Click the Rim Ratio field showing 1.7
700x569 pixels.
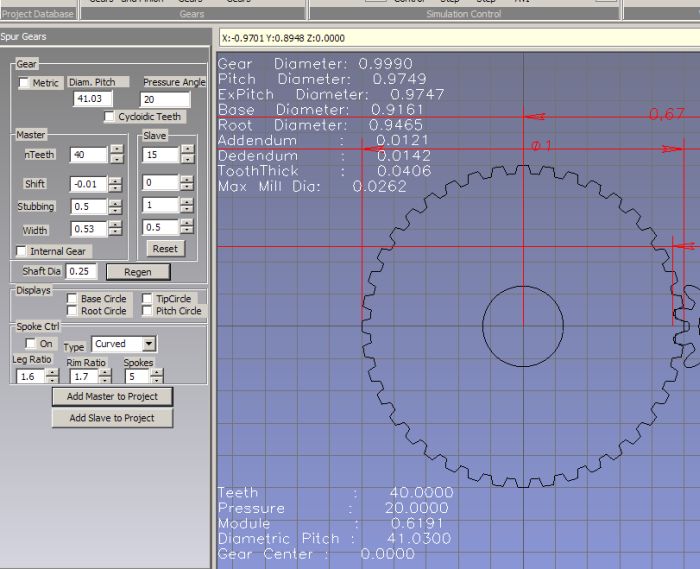pos(84,376)
